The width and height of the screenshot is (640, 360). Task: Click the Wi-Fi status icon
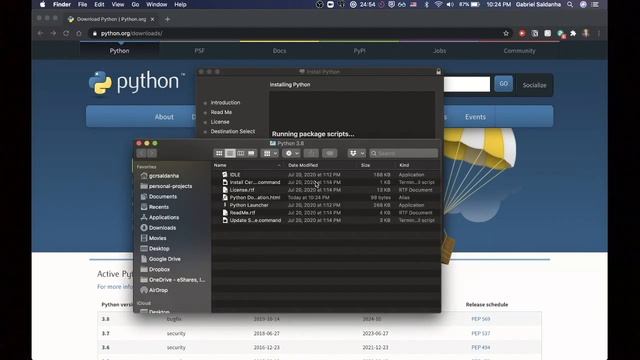[438, 4]
